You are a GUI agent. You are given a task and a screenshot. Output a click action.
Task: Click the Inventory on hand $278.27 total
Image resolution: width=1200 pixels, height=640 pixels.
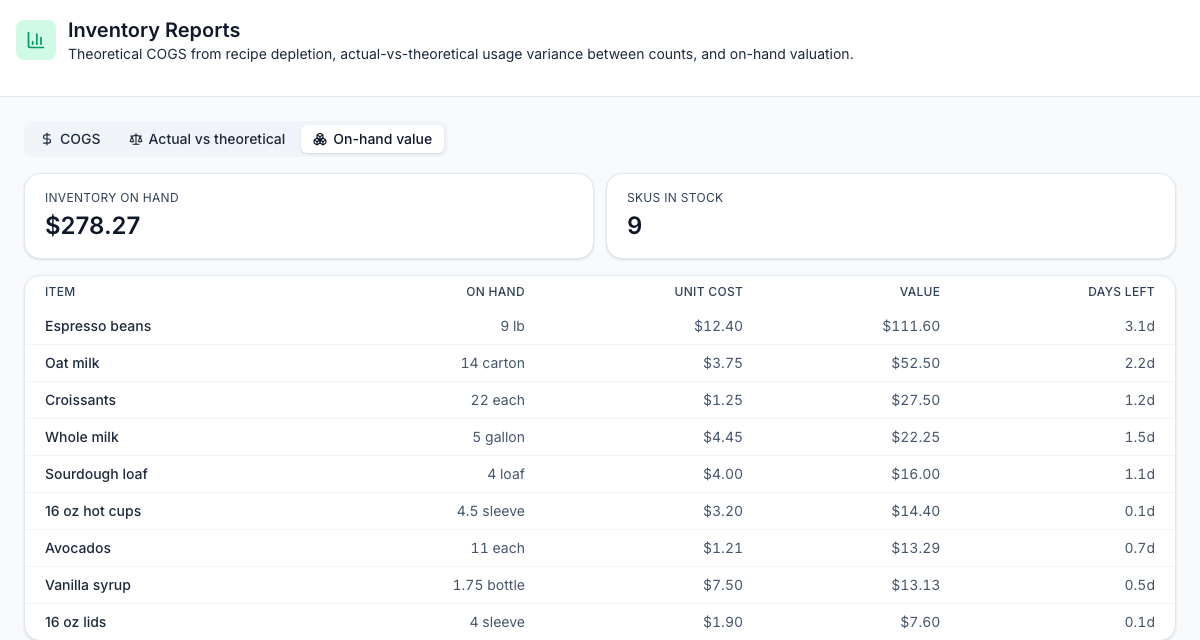pos(93,226)
